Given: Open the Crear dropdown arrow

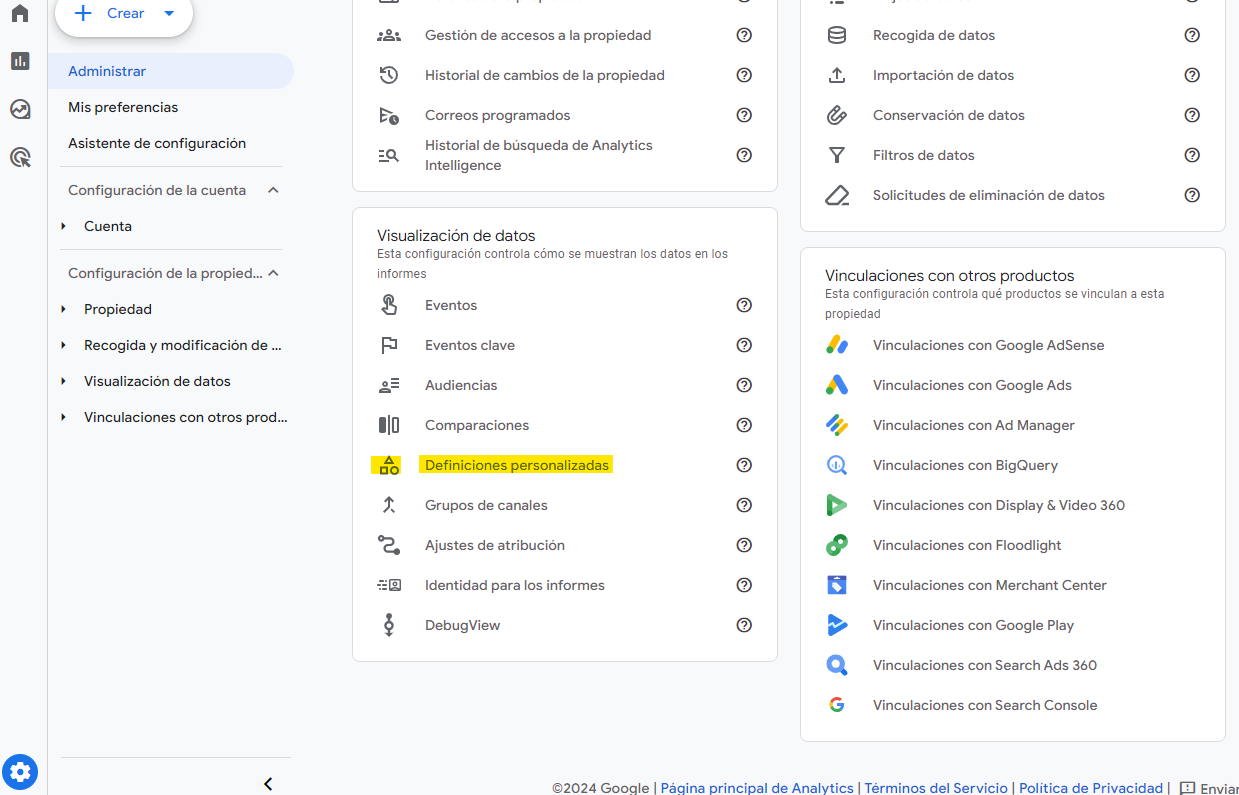Looking at the screenshot, I should [x=169, y=14].
